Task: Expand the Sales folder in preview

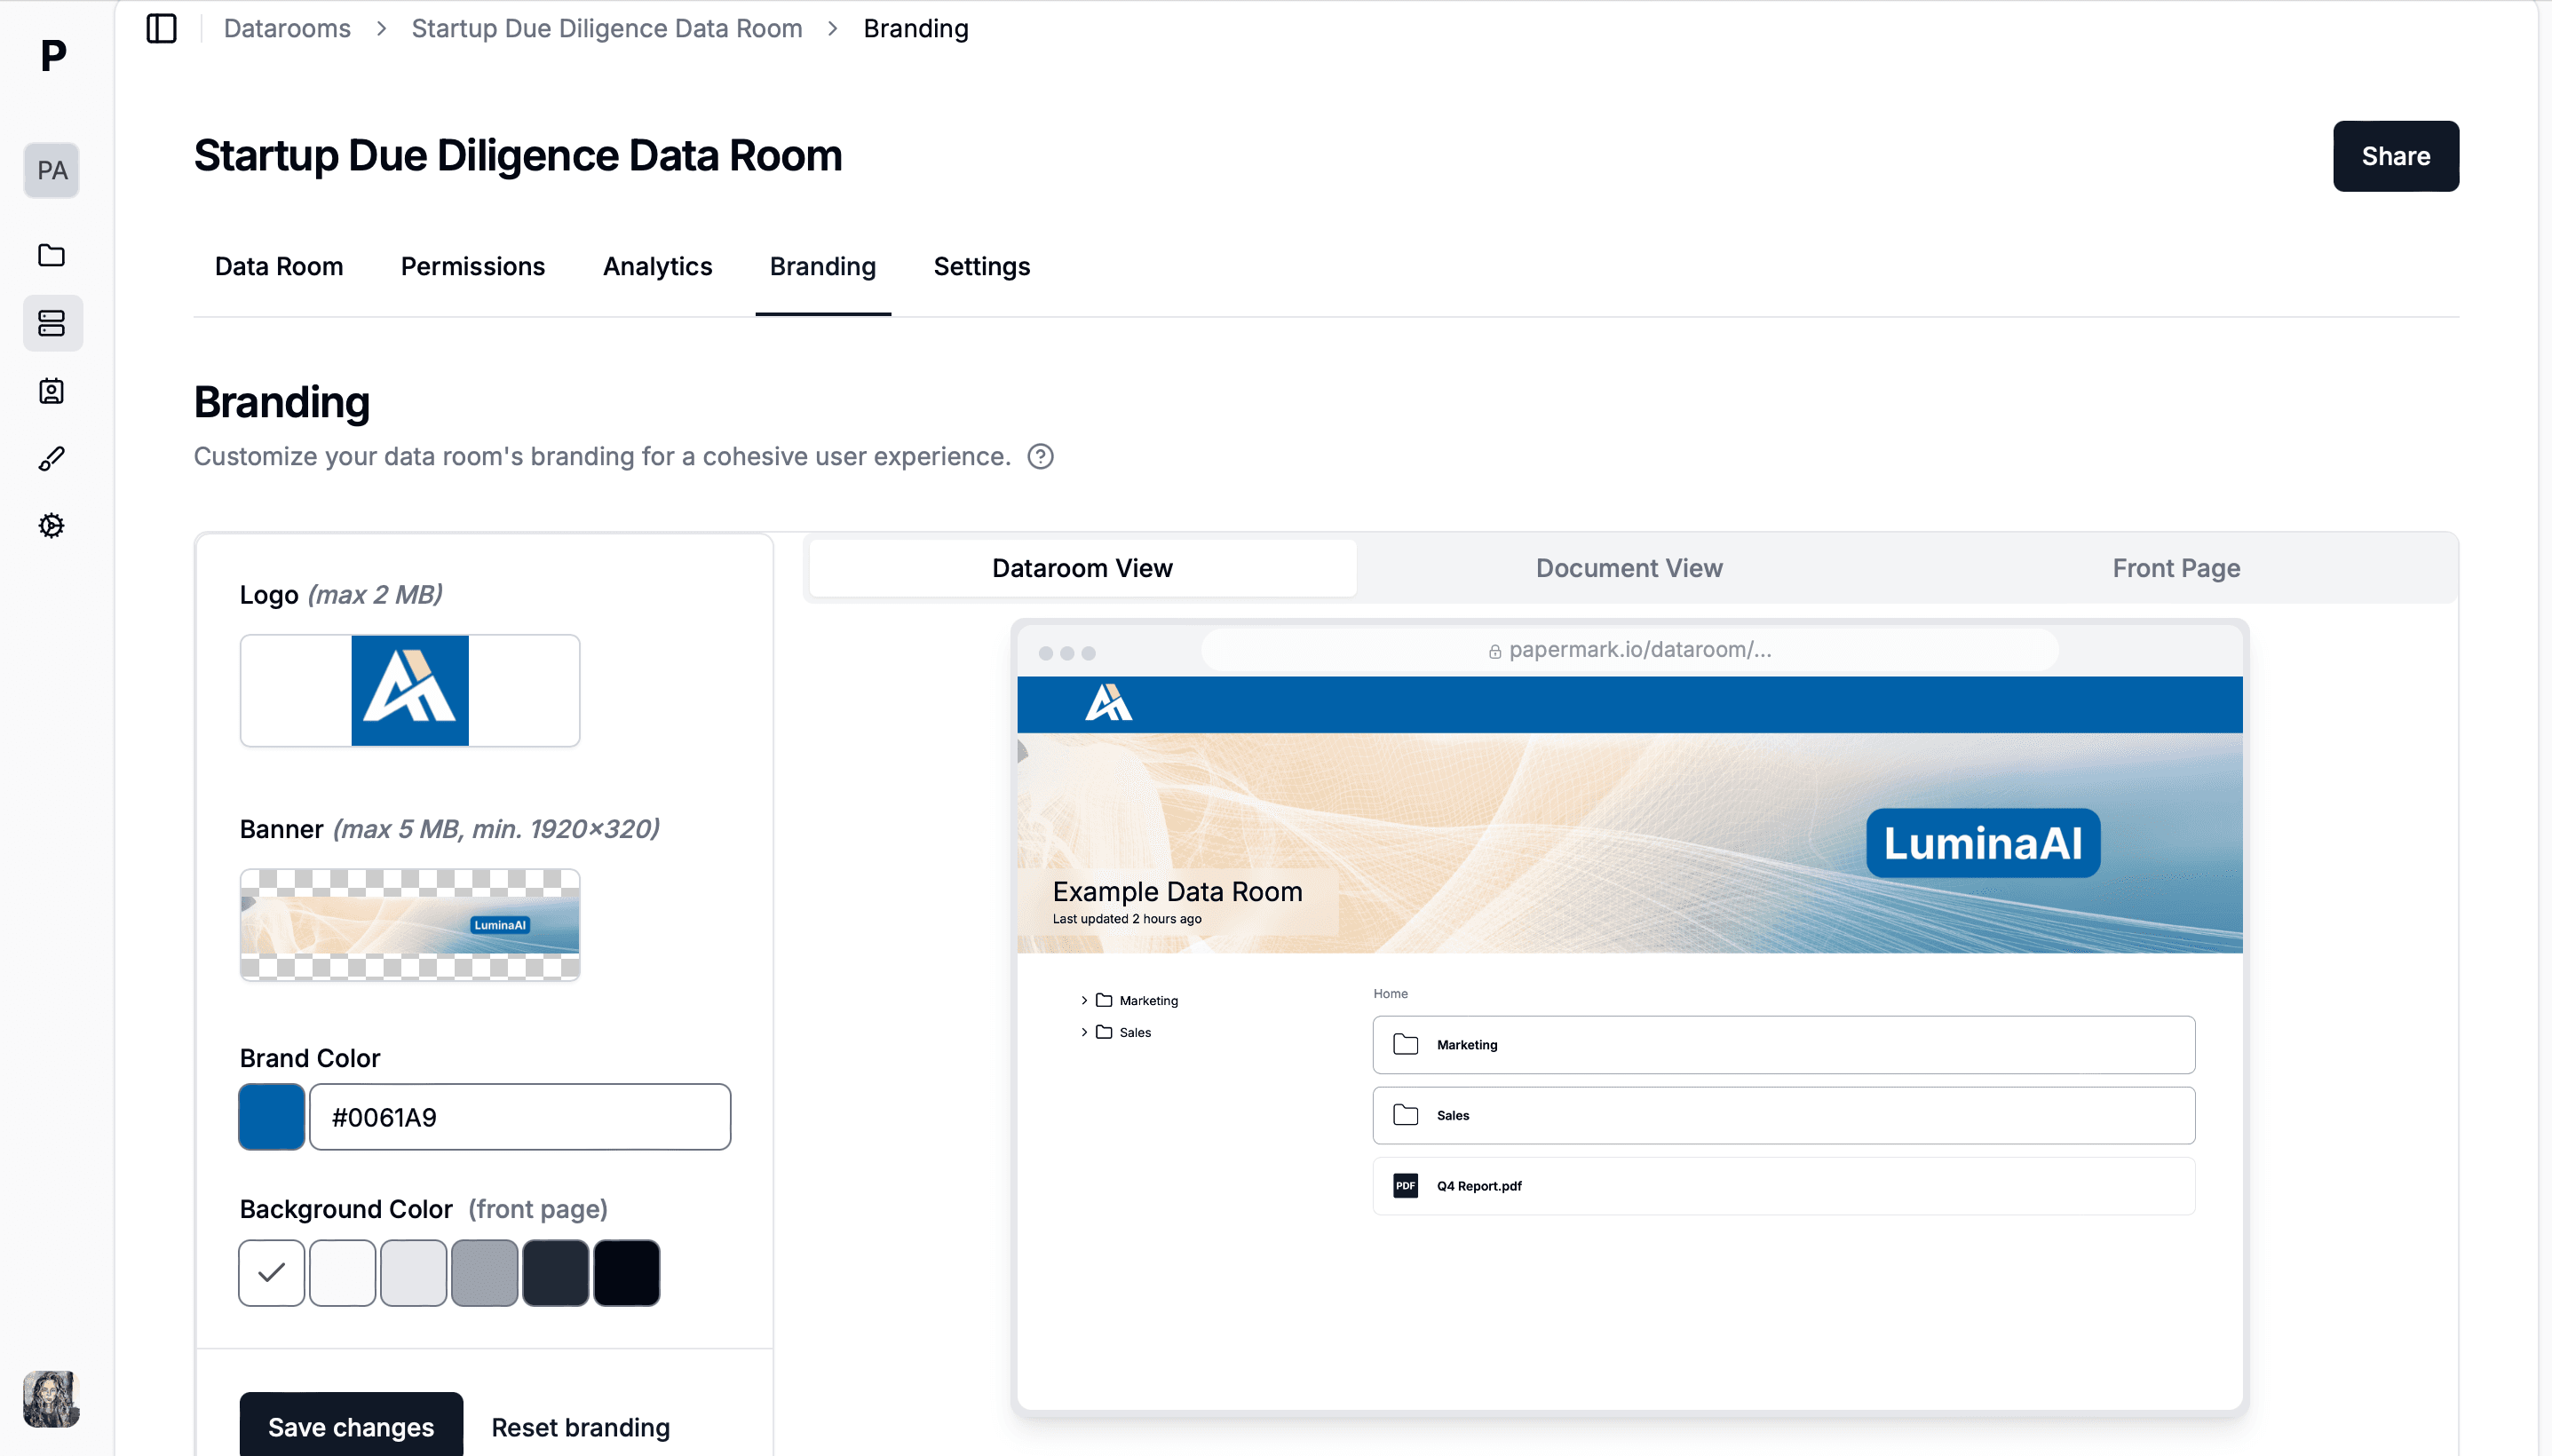Action: 1083,1032
